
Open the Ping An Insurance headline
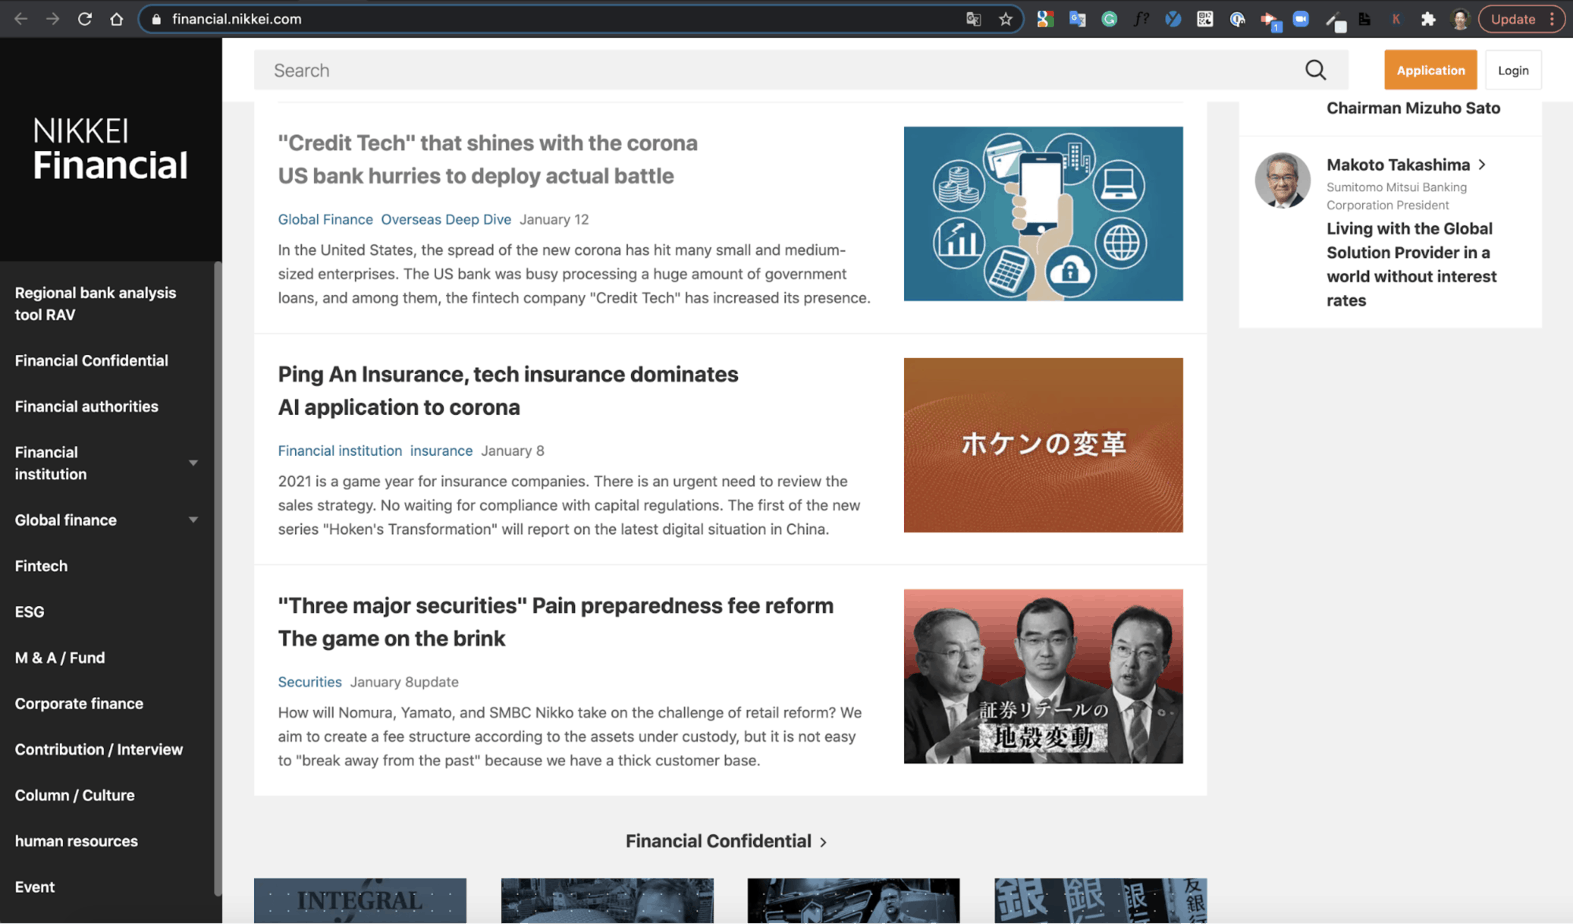click(x=508, y=390)
